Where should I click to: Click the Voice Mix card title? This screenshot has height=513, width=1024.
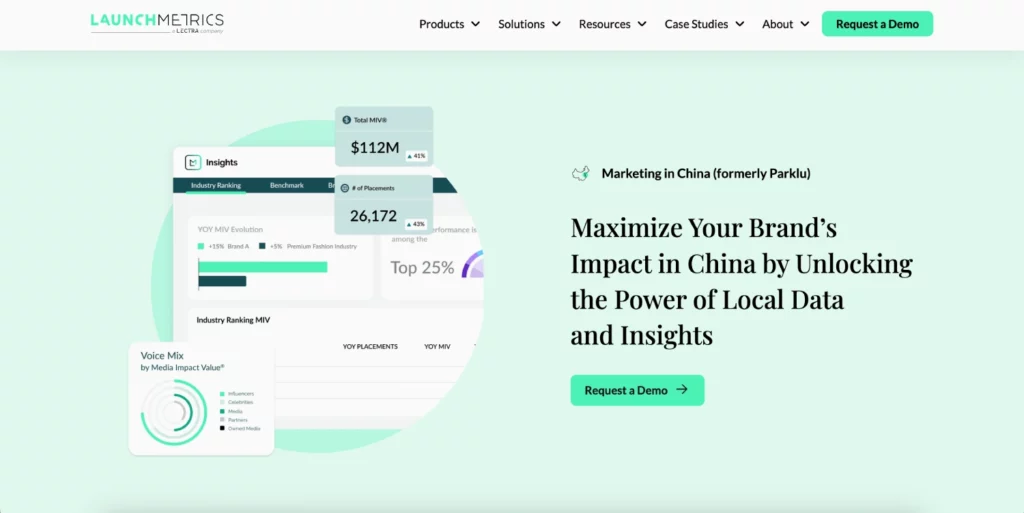[162, 356]
